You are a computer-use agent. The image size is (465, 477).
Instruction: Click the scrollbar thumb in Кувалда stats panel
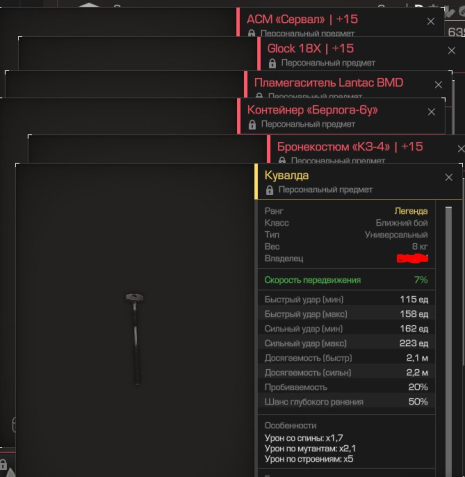tap(449, 342)
